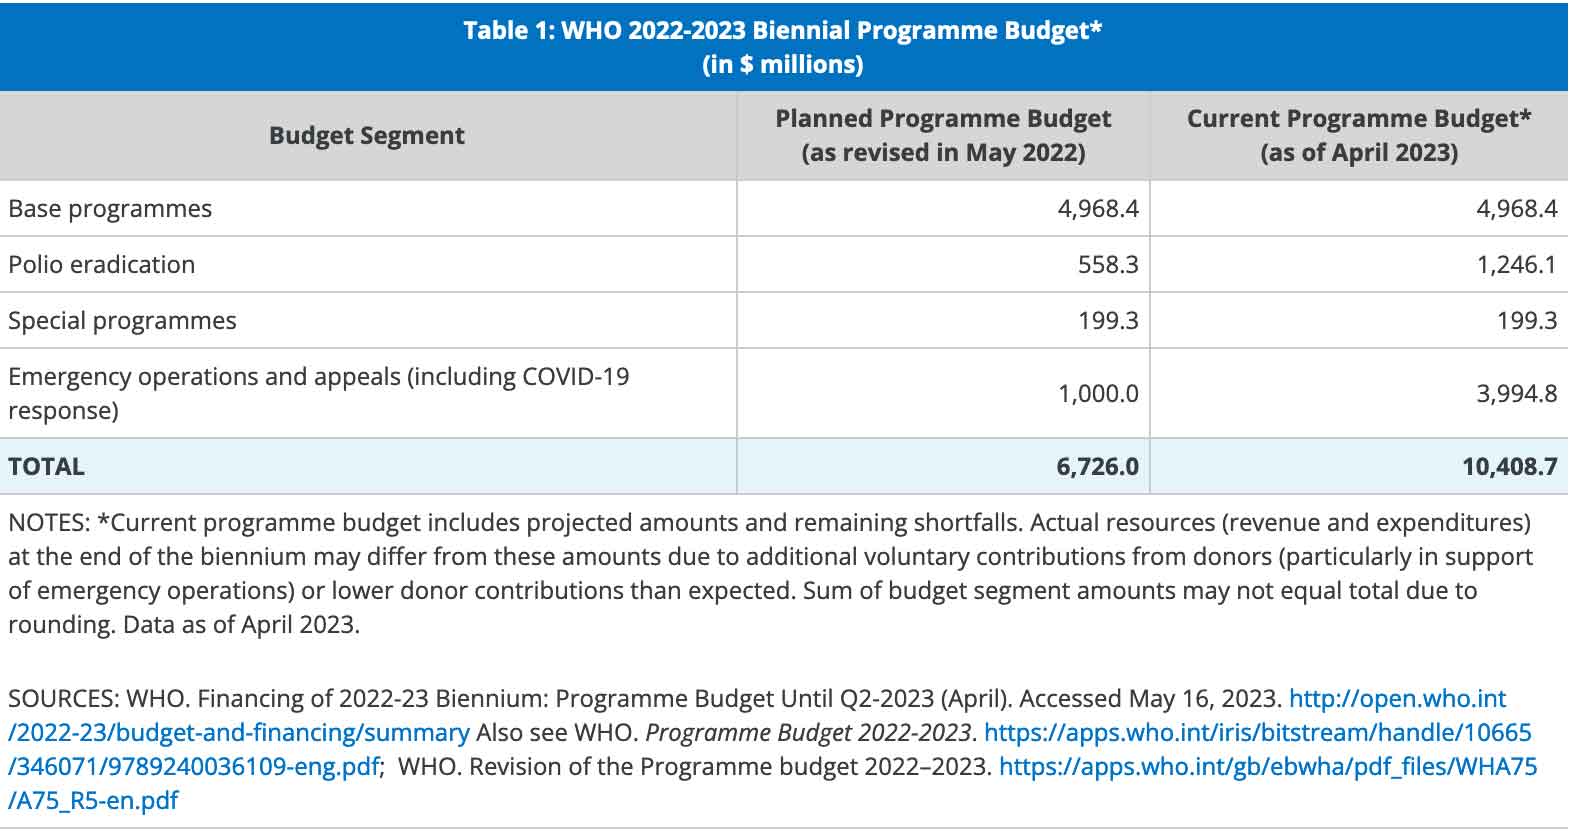Click the planned polio value 558.3
Viewport: 1572px width, 832px height.
(x=1108, y=265)
